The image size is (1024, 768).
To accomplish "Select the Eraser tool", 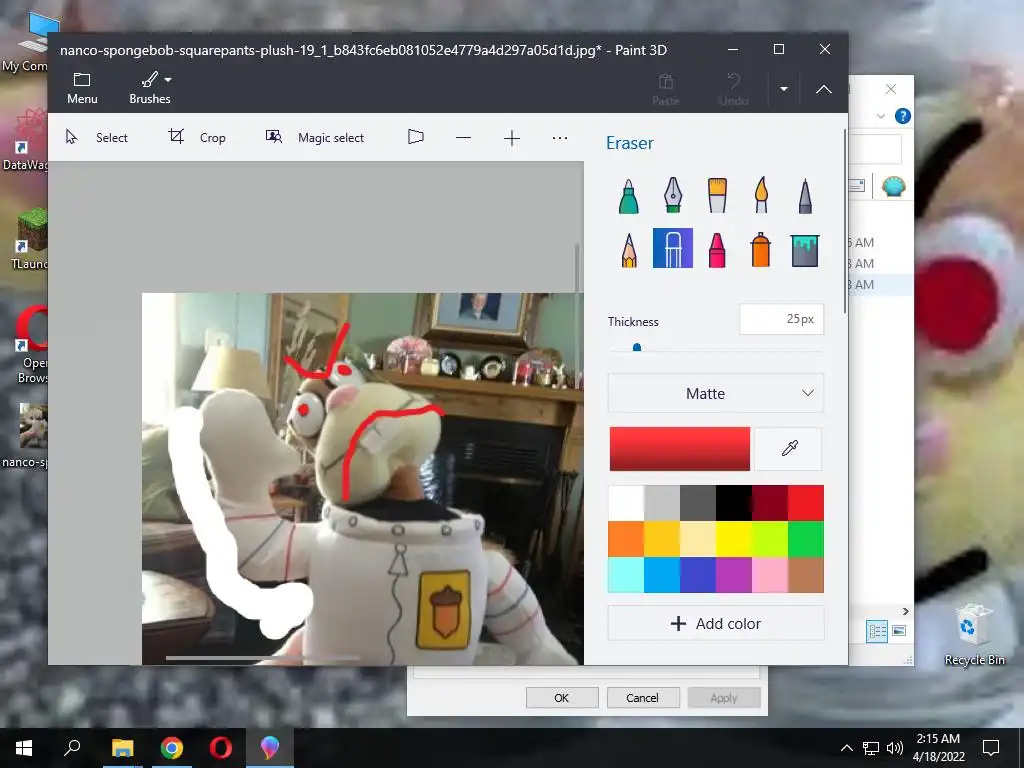I will point(673,248).
